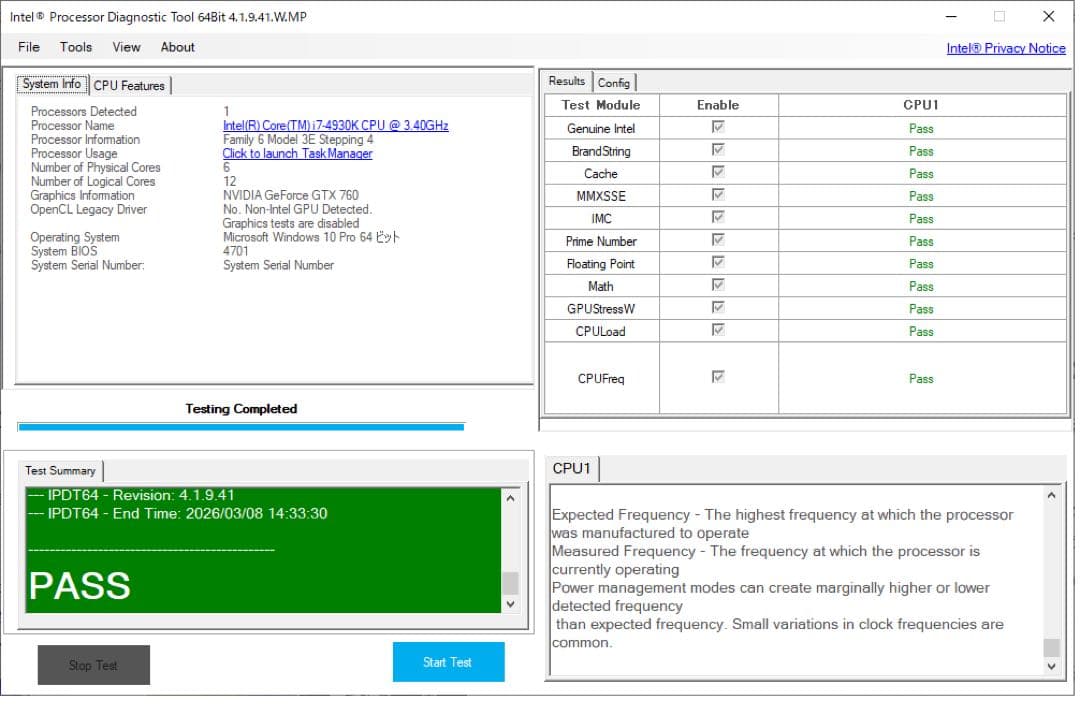
Task: Toggle the CPUFreq enable checkbox
Action: click(x=717, y=377)
